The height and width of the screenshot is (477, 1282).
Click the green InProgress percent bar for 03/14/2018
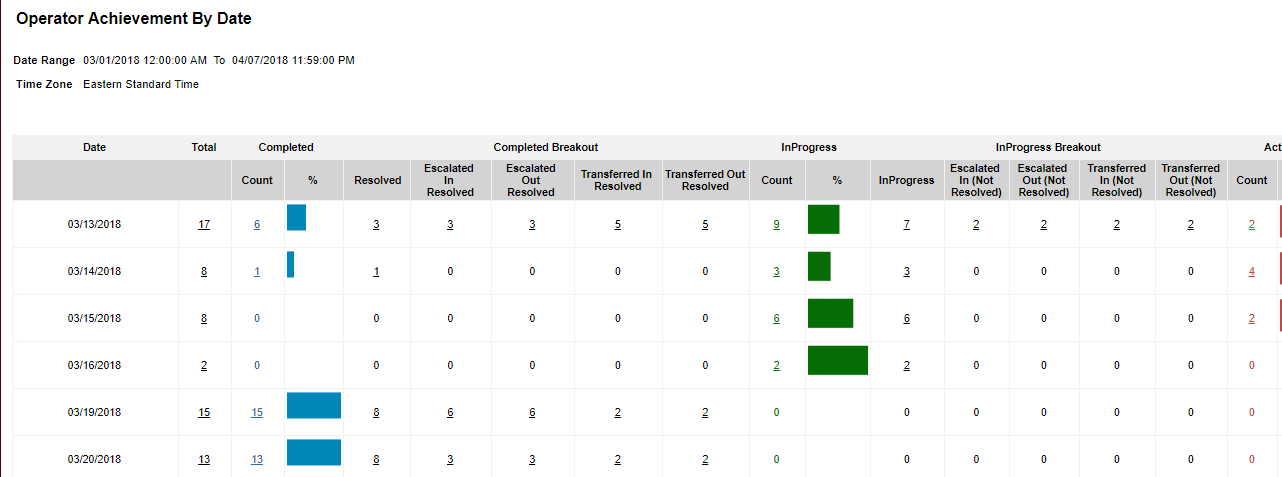click(x=819, y=266)
